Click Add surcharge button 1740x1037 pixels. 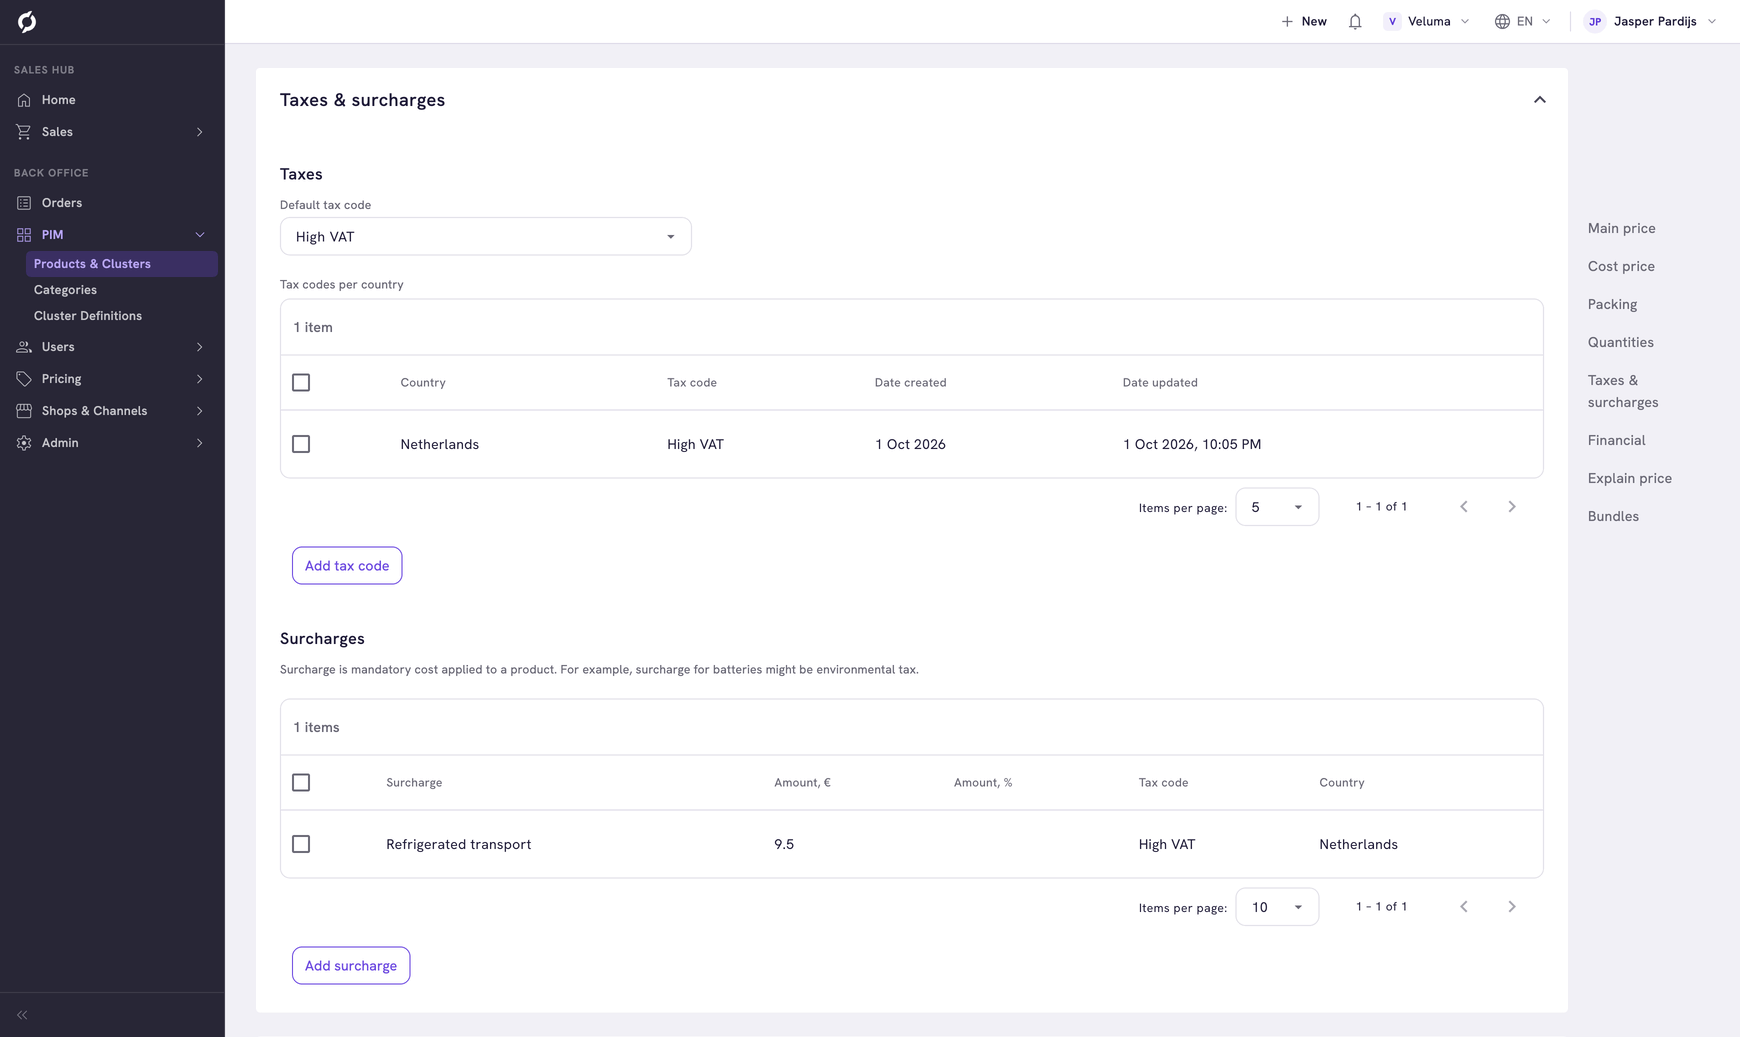(351, 966)
